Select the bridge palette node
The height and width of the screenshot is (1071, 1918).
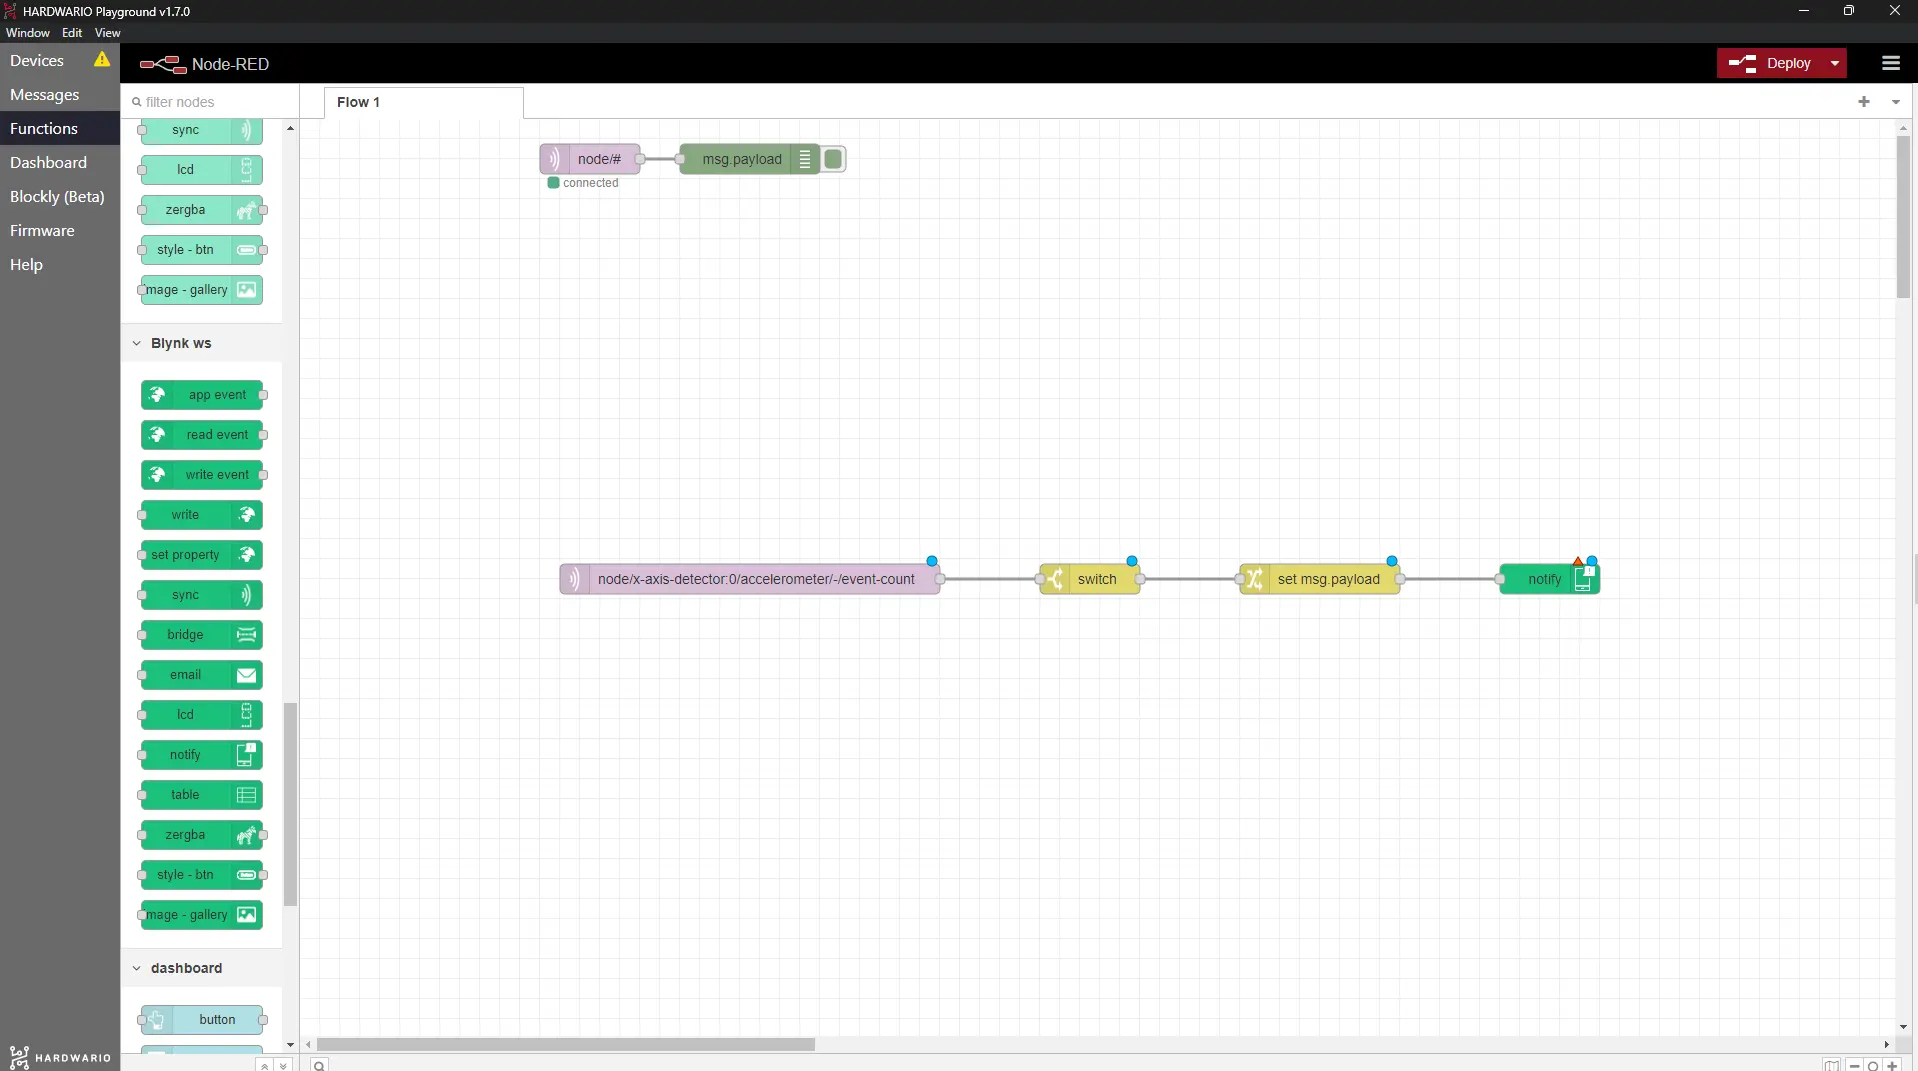(202, 635)
